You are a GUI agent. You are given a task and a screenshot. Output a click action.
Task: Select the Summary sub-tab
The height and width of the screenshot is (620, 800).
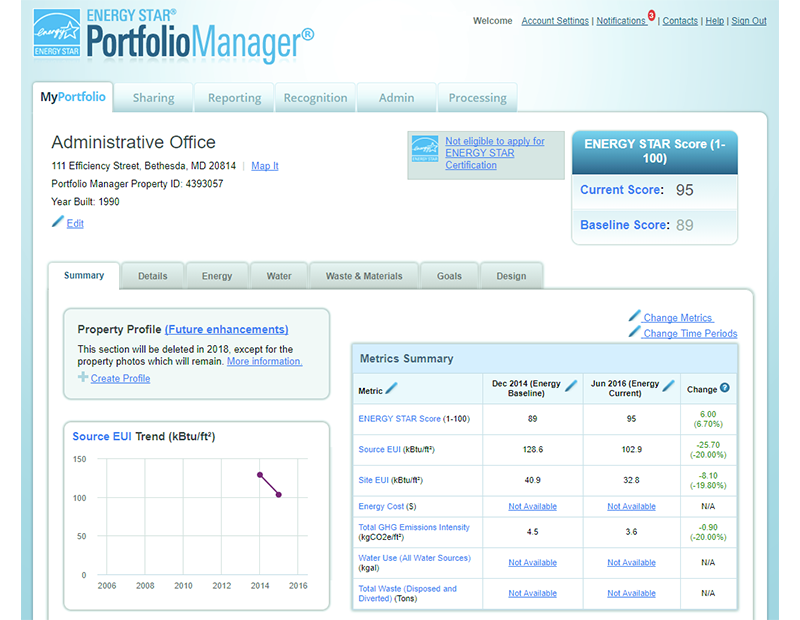[x=84, y=276]
